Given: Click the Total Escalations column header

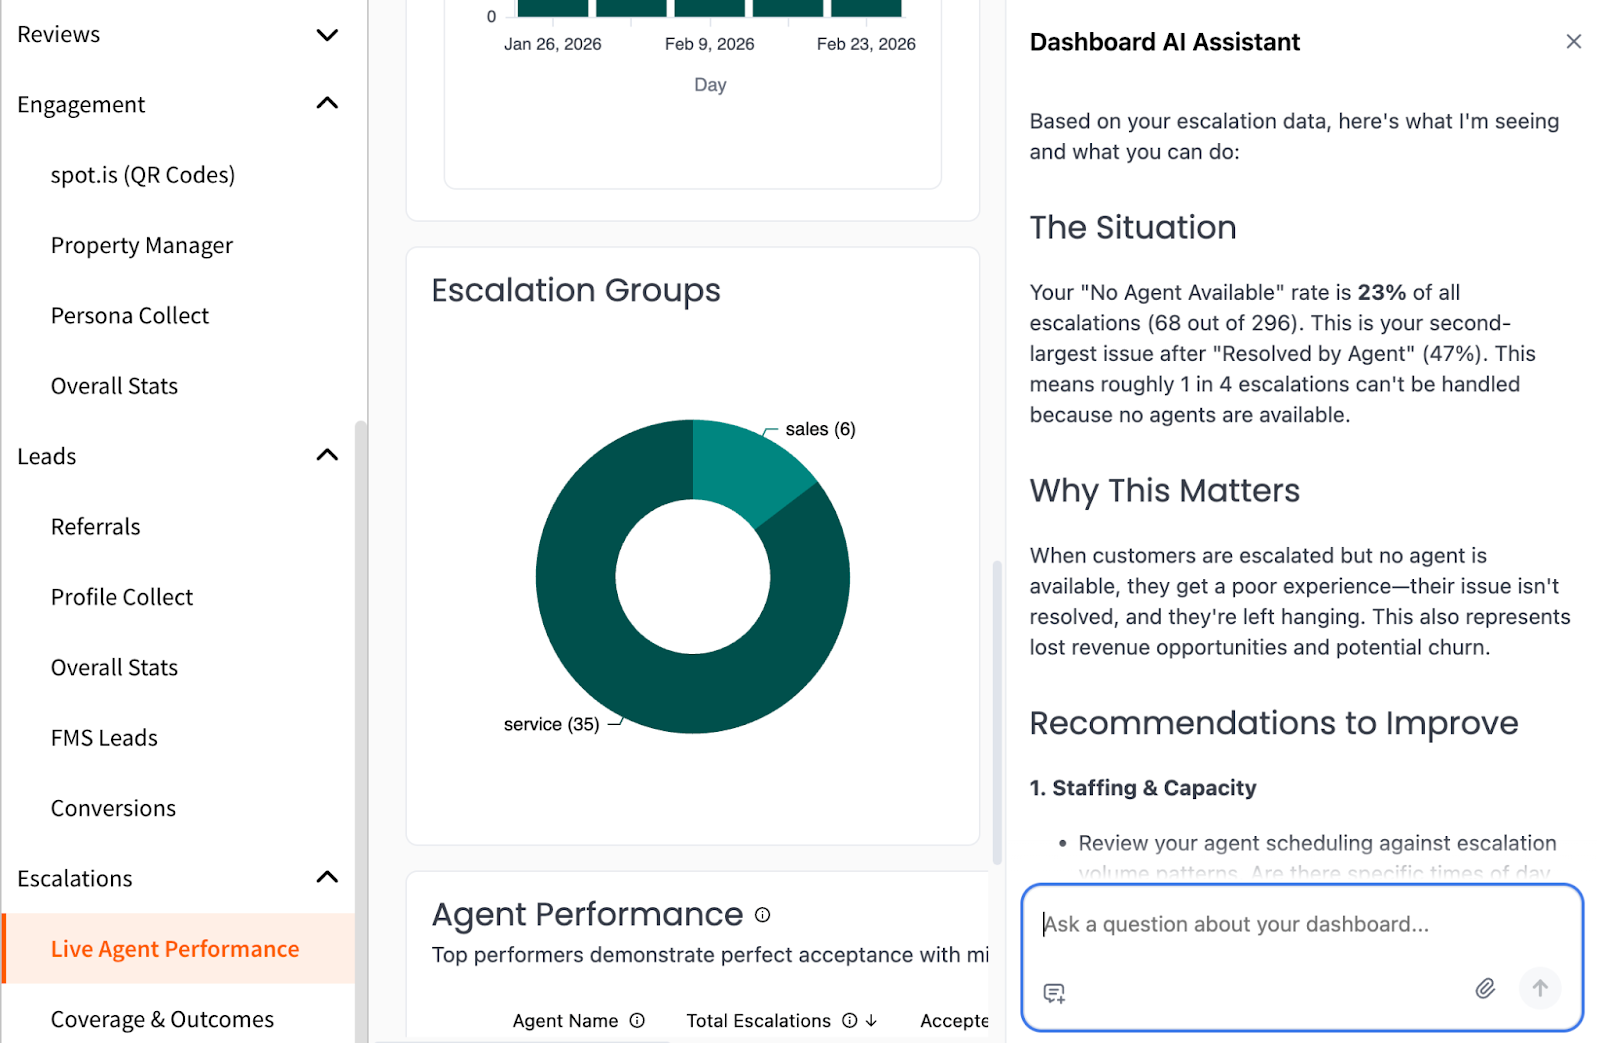Looking at the screenshot, I should [758, 1020].
